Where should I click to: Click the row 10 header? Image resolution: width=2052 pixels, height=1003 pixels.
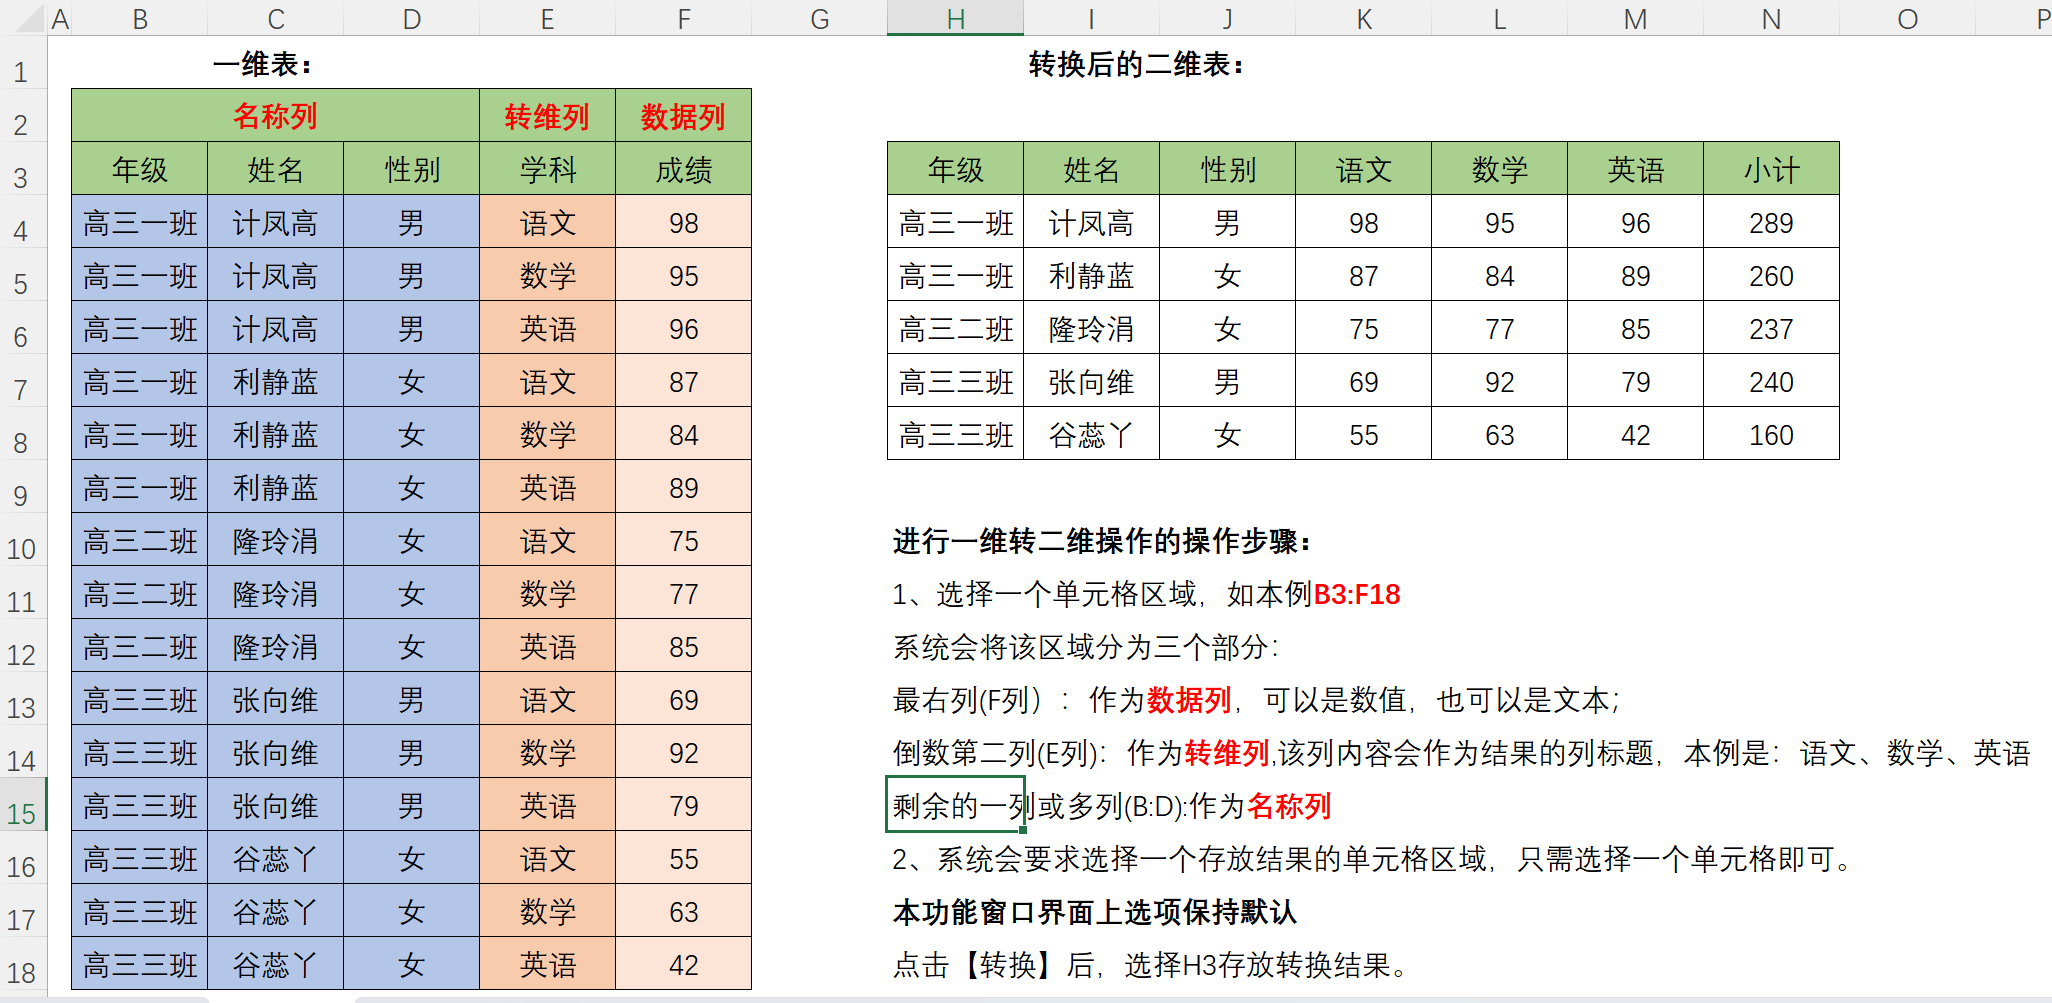(22, 548)
